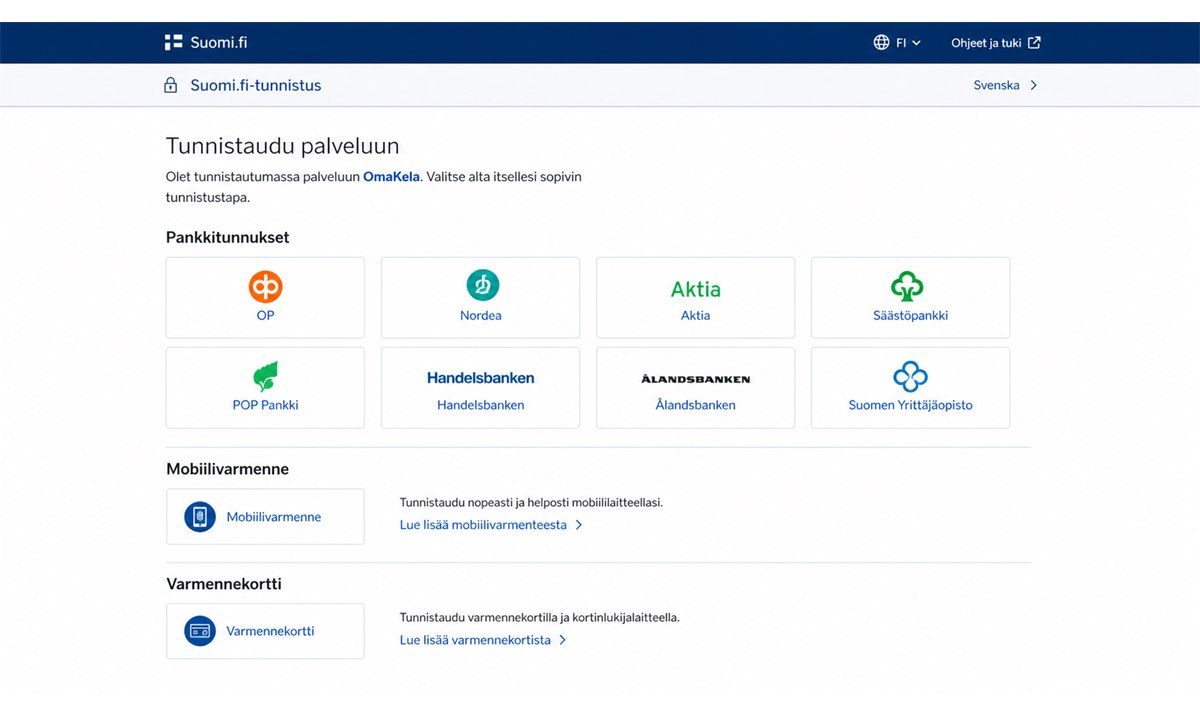Select the blue Ålandsbanken label

pyautogui.click(x=695, y=405)
